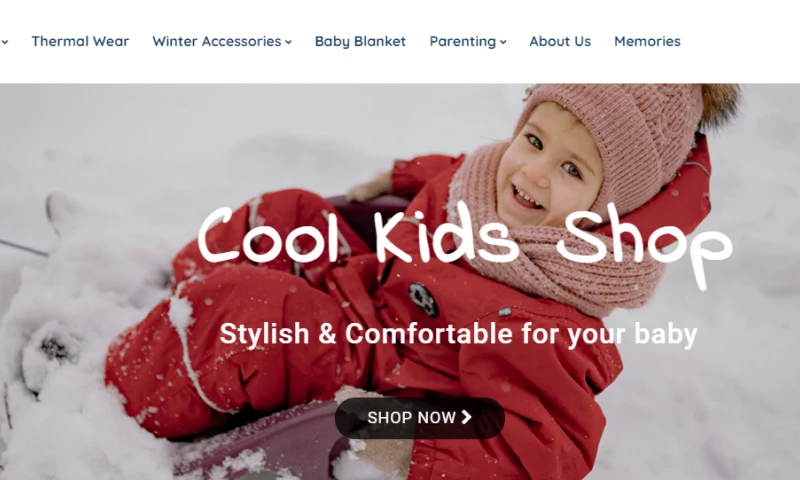
Task: Click the word Shop in the banner title
Action: pyautogui.click(x=644, y=244)
